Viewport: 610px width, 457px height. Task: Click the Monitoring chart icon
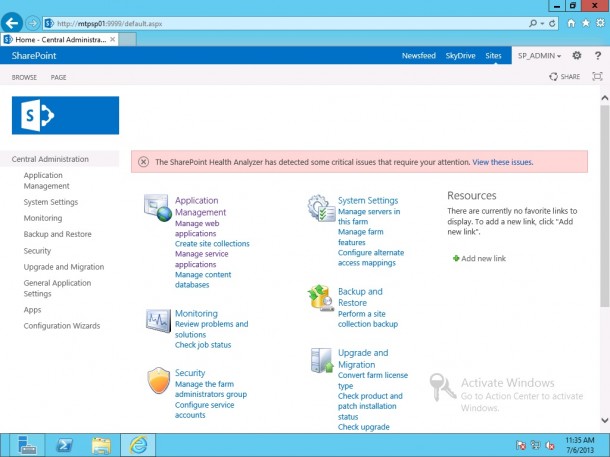coord(158,321)
